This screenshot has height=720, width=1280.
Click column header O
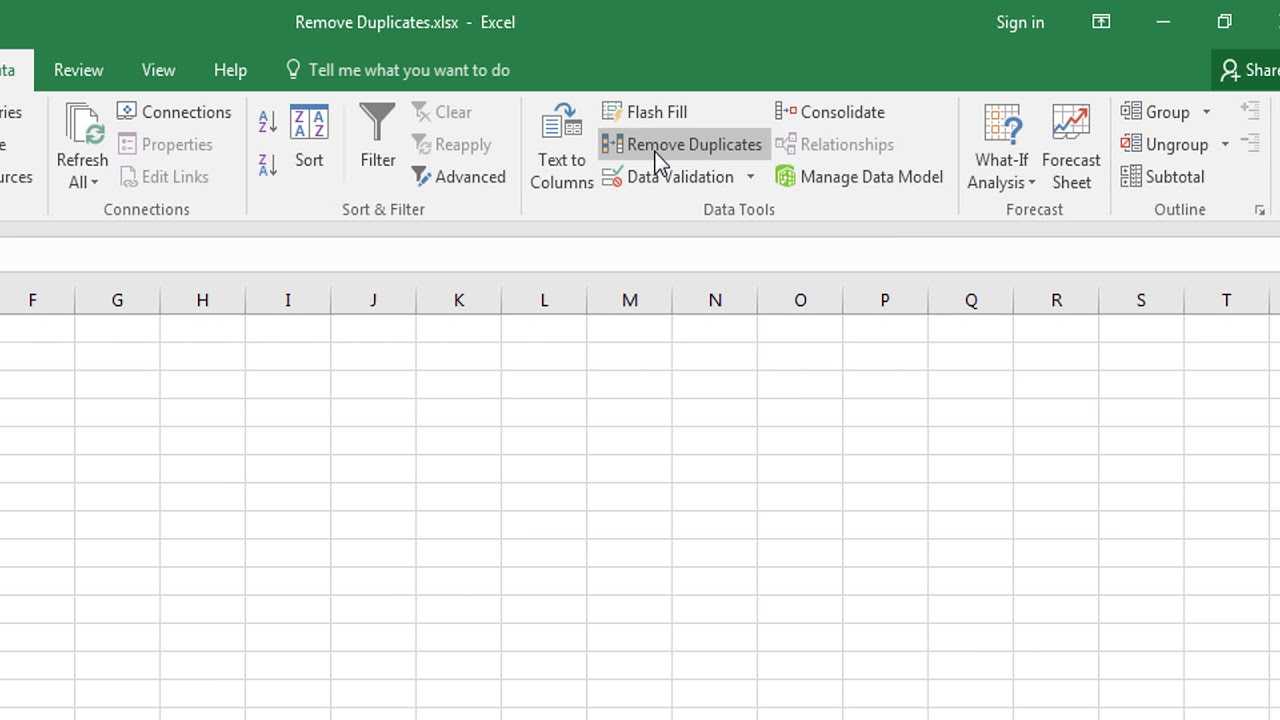point(800,300)
